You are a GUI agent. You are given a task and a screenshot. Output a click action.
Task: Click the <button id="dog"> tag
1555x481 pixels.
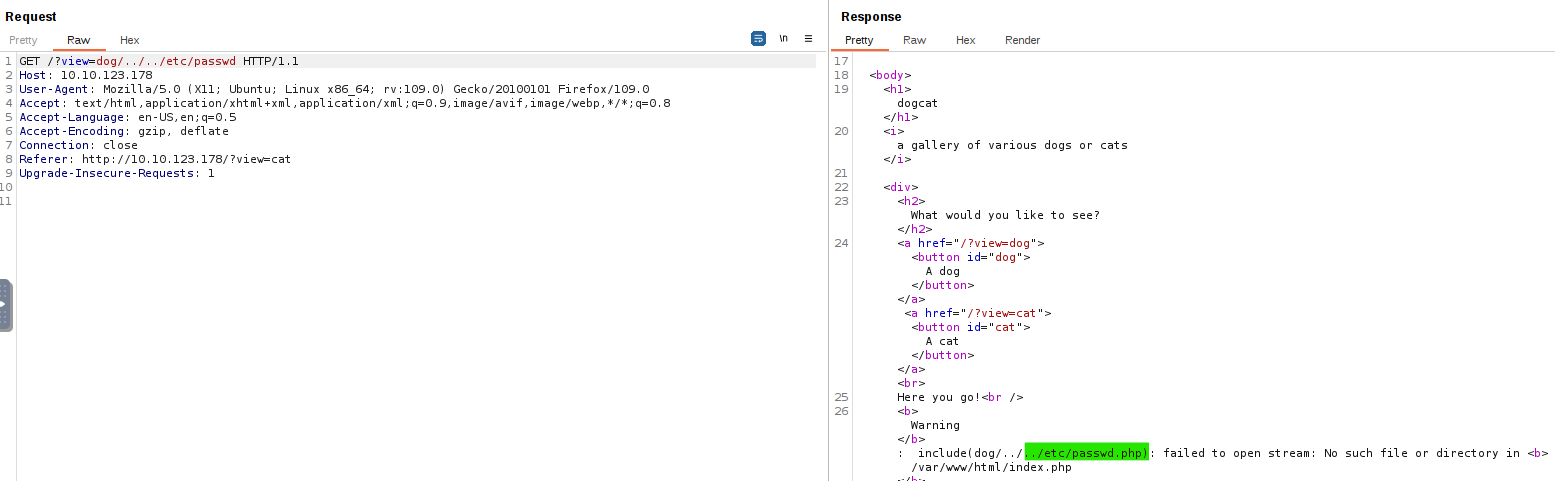970,257
